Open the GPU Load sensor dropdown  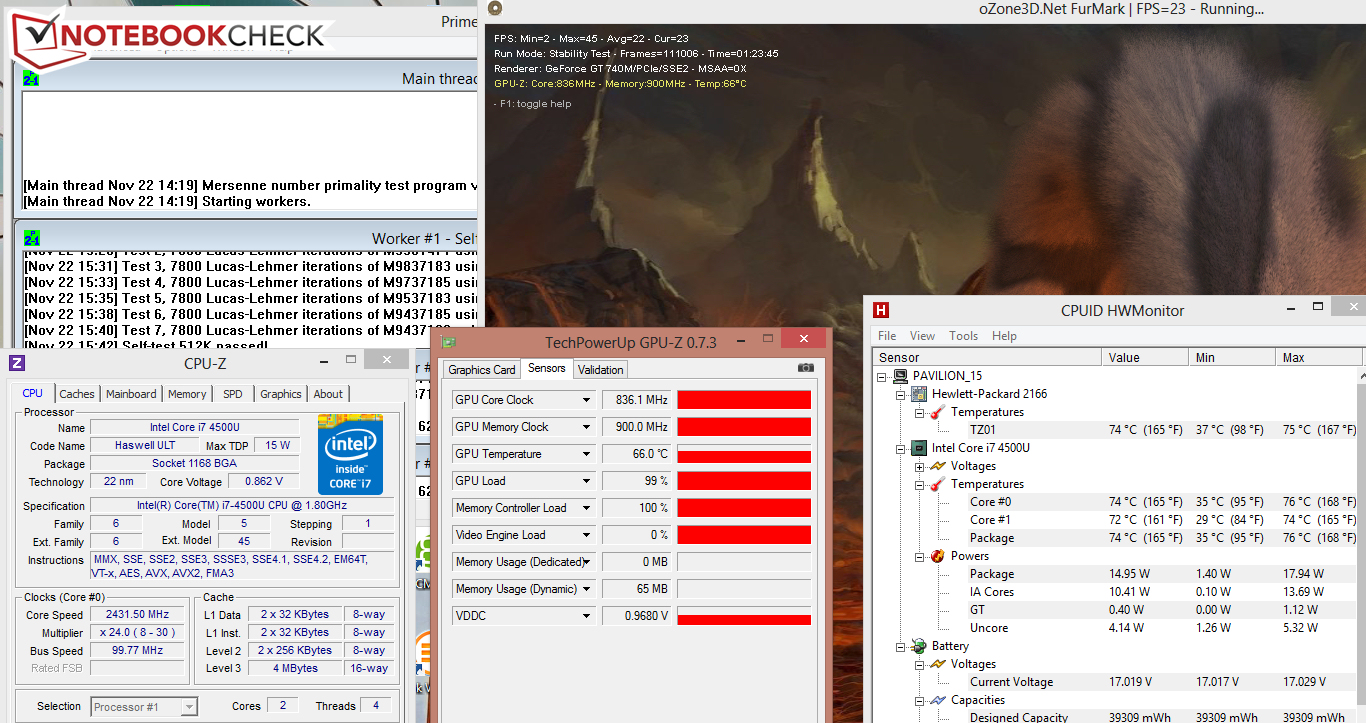tap(587, 481)
